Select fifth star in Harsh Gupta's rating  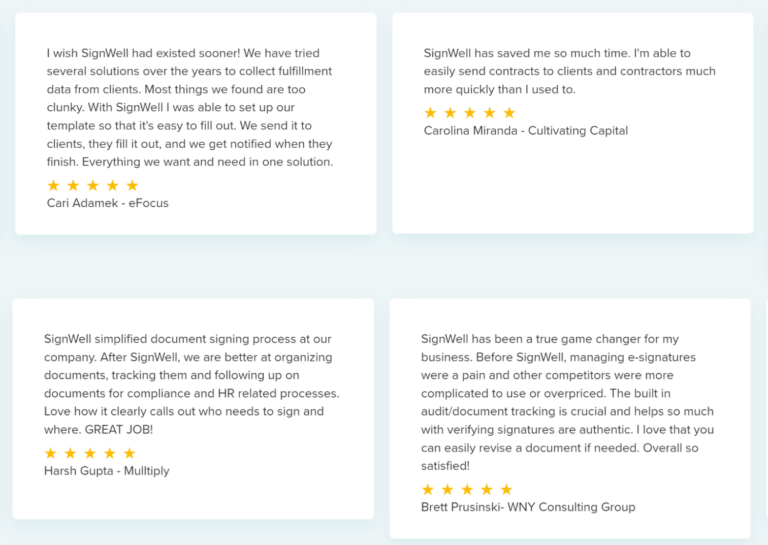(x=129, y=453)
